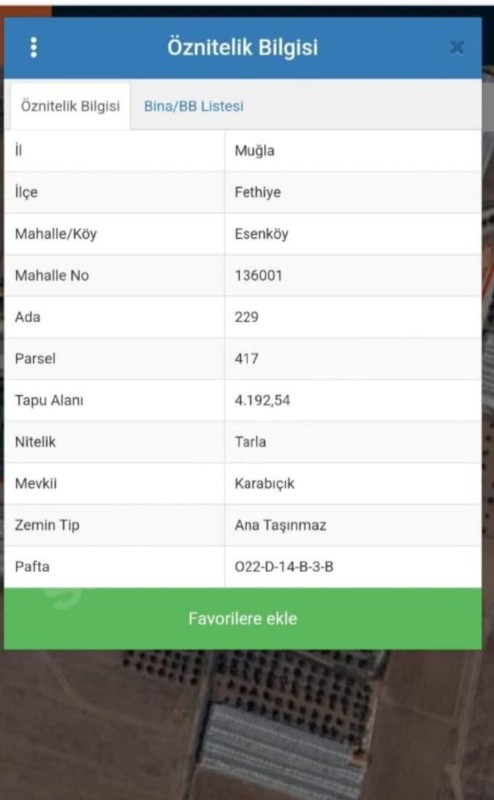This screenshot has width=494, height=800.
Task: Select the Pafta code O22-D-14-B-3-B
Action: click(284, 566)
